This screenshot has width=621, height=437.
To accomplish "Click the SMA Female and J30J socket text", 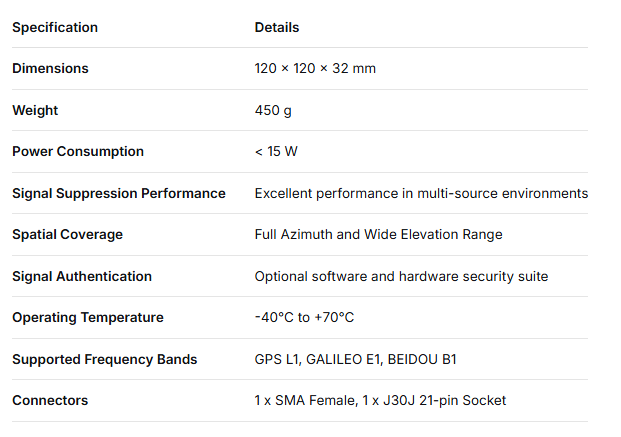I will point(380,400).
